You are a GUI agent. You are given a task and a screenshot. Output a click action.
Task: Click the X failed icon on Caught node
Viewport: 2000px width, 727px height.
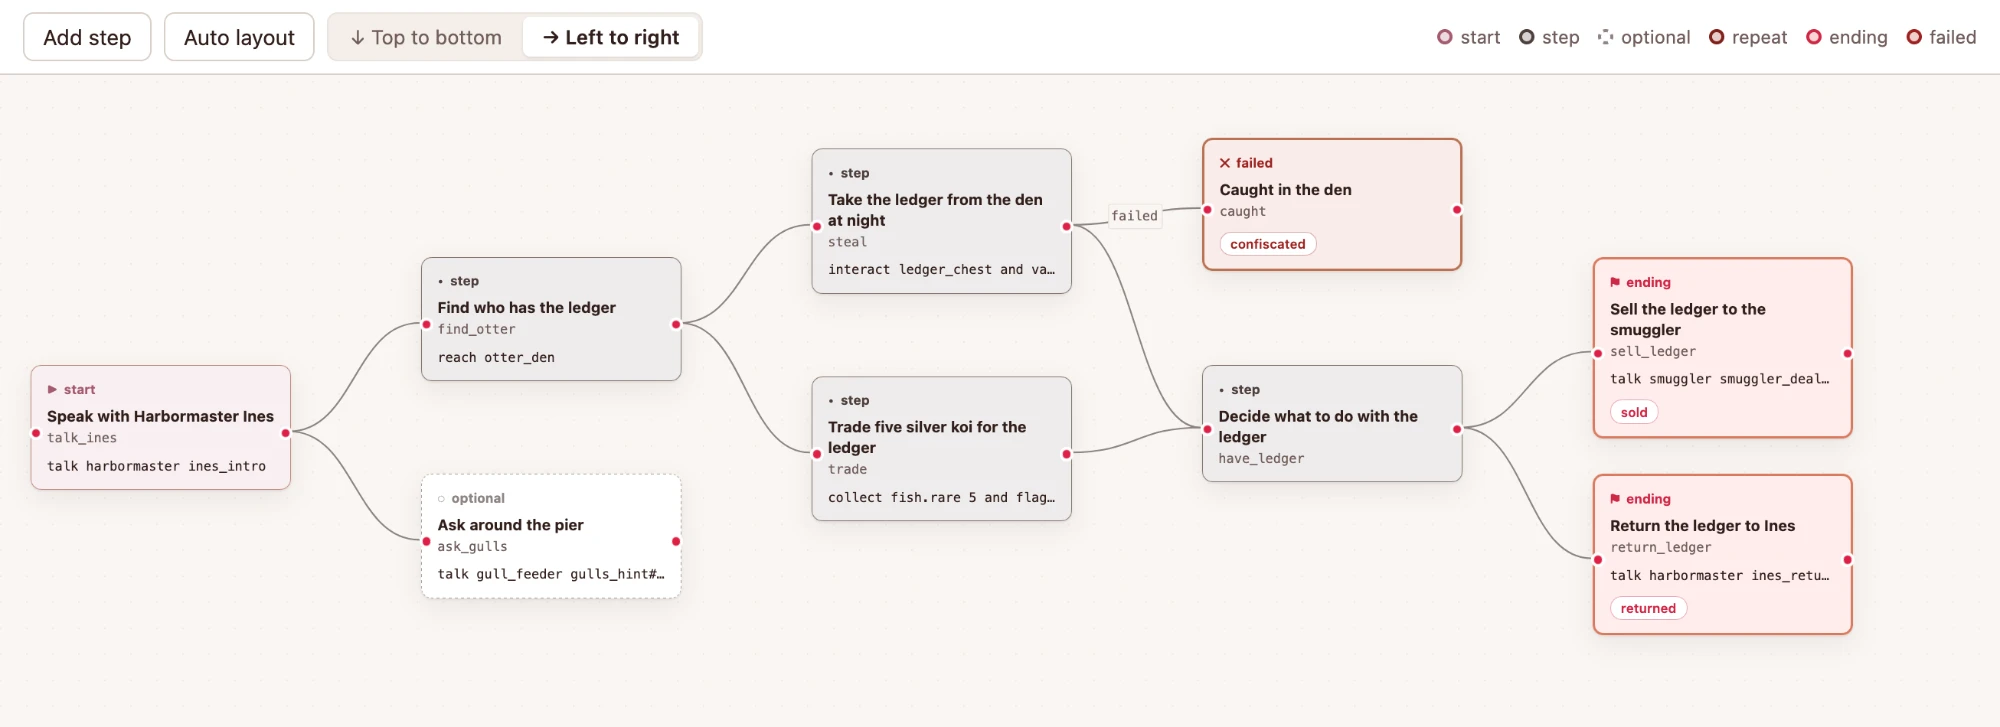(x=1225, y=163)
